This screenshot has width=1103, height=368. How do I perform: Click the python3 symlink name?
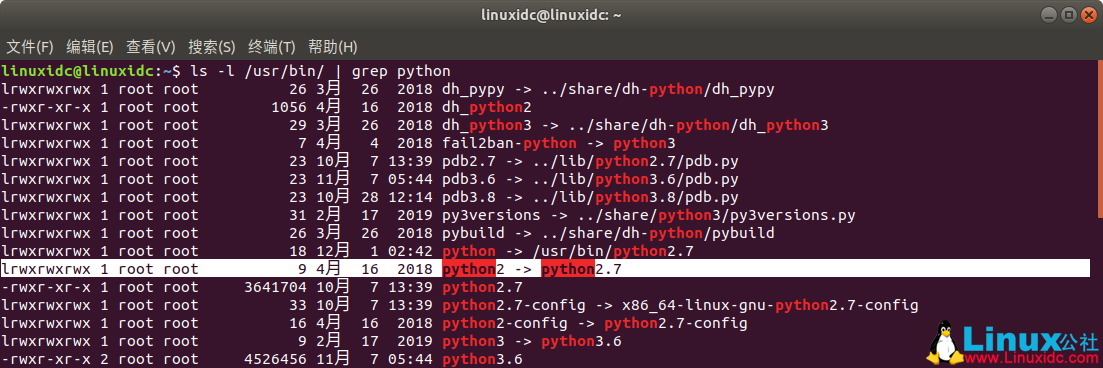click(473, 341)
